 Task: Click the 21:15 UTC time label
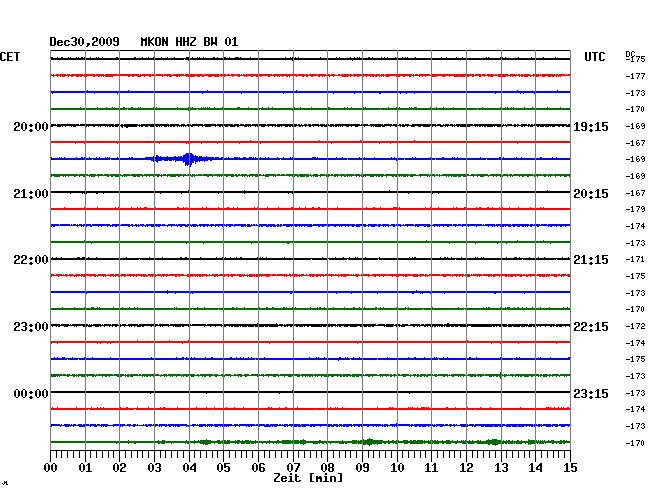coord(591,260)
